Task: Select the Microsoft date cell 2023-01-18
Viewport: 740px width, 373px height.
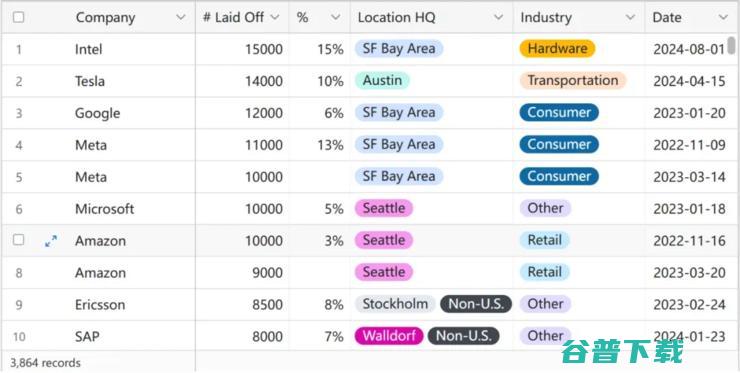Action: pos(690,209)
